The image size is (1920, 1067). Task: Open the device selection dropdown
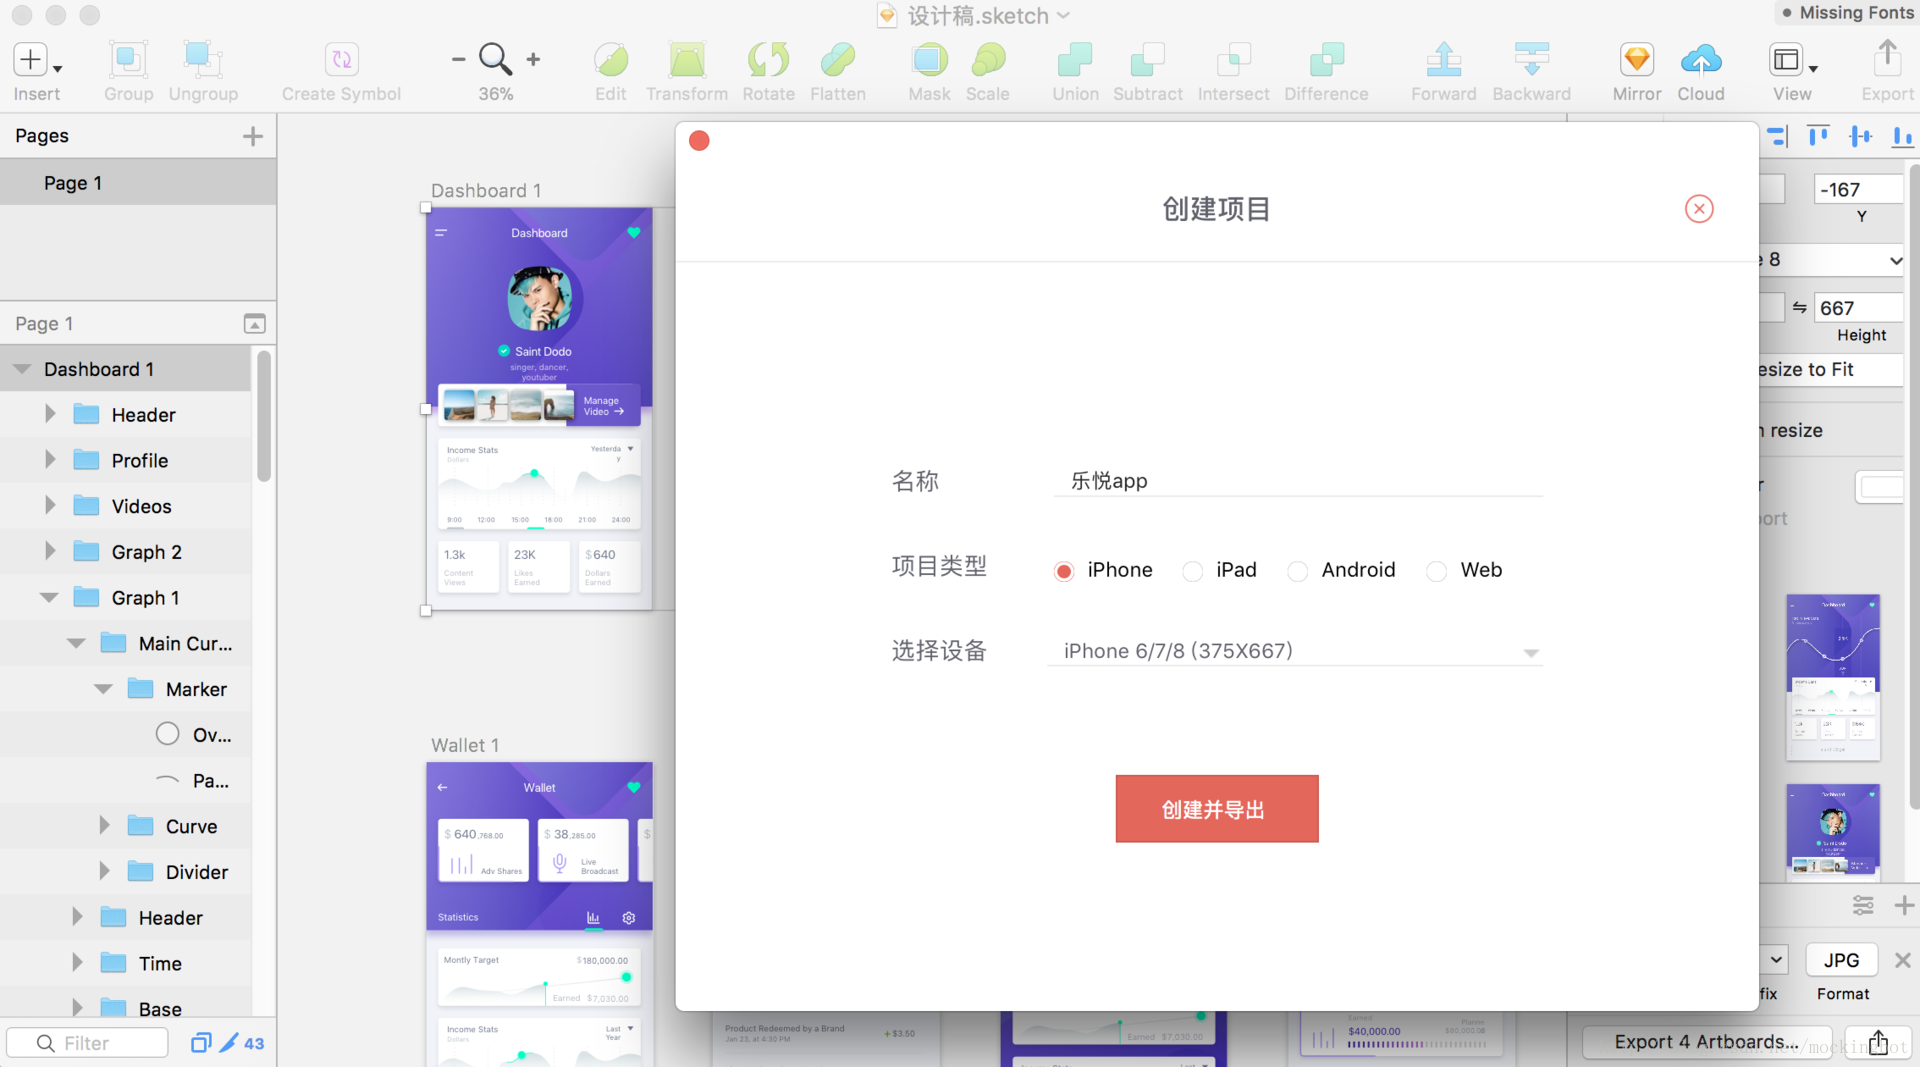[x=1295, y=651]
